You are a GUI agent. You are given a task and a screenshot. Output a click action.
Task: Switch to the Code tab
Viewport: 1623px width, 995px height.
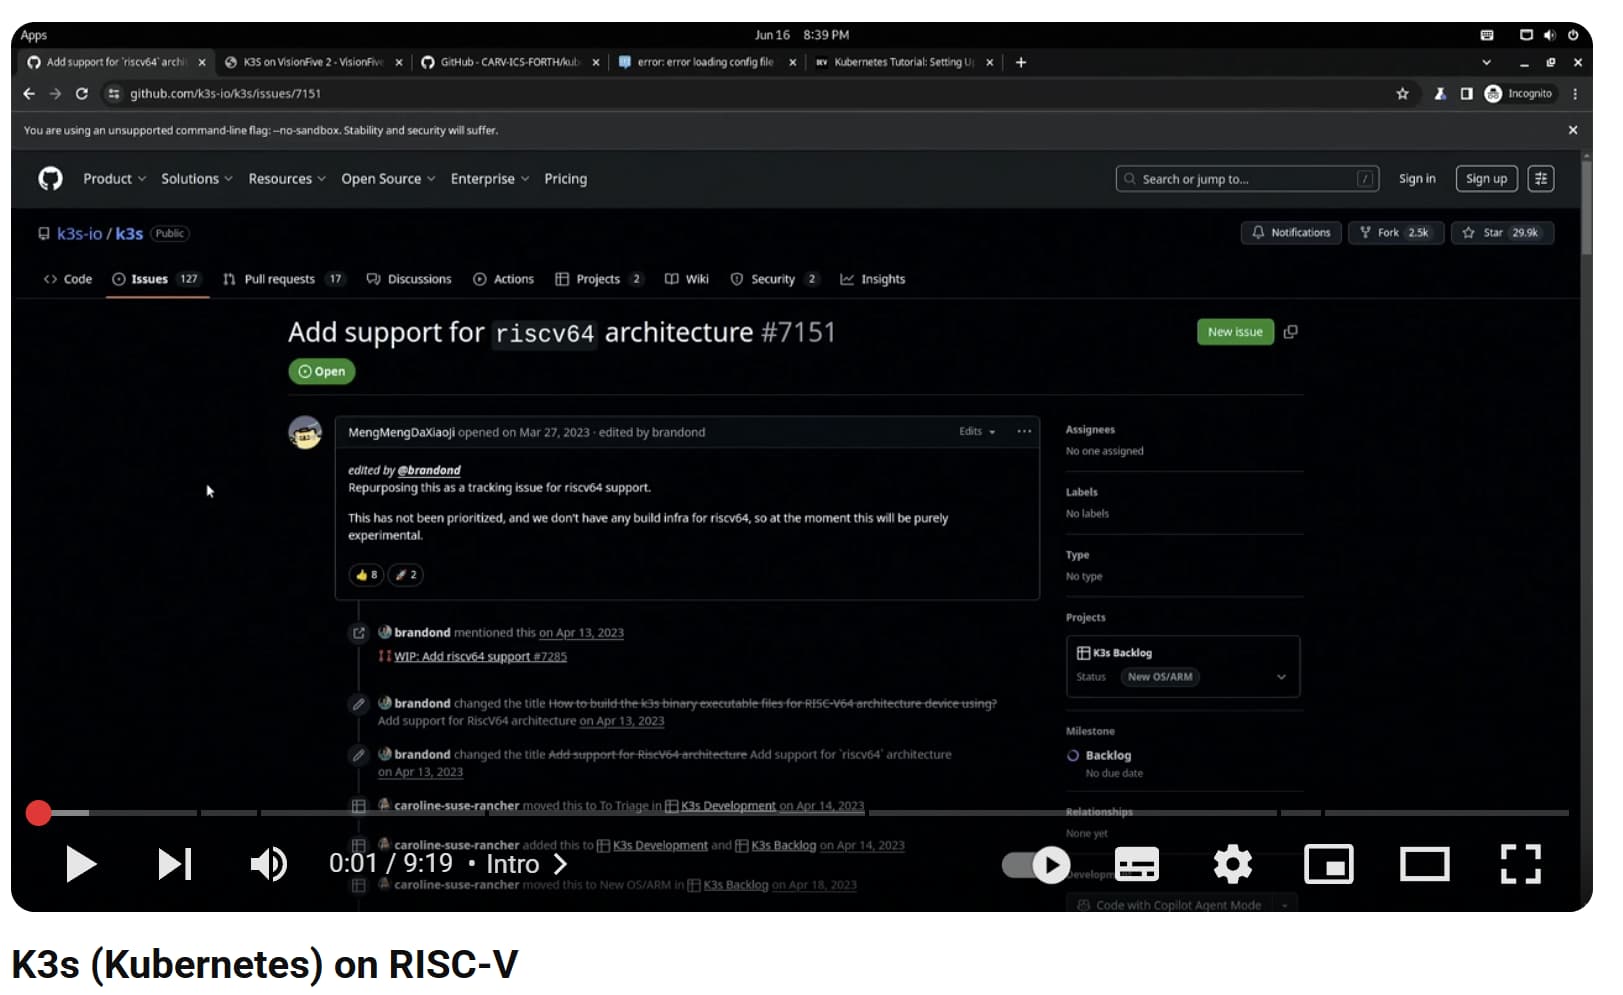tap(68, 279)
